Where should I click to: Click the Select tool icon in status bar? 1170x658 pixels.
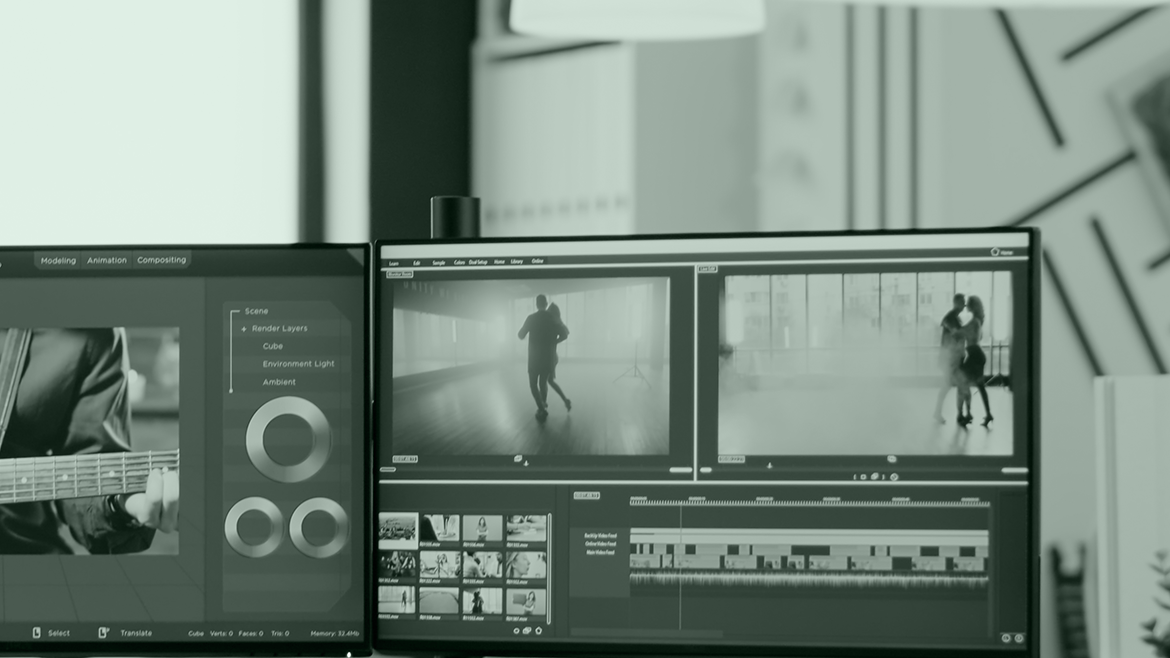pyautogui.click(x=37, y=633)
